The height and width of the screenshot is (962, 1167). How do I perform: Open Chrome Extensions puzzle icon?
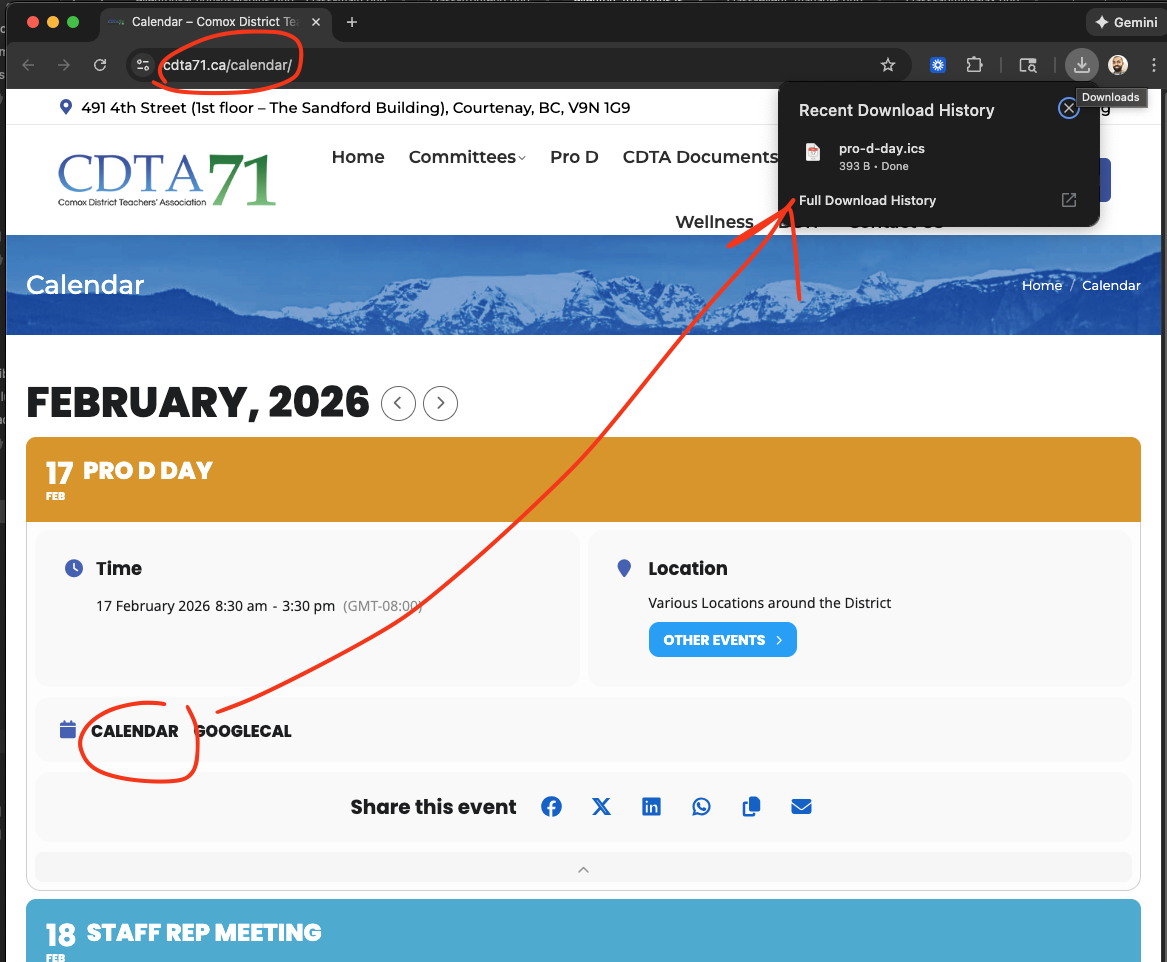click(x=974, y=65)
